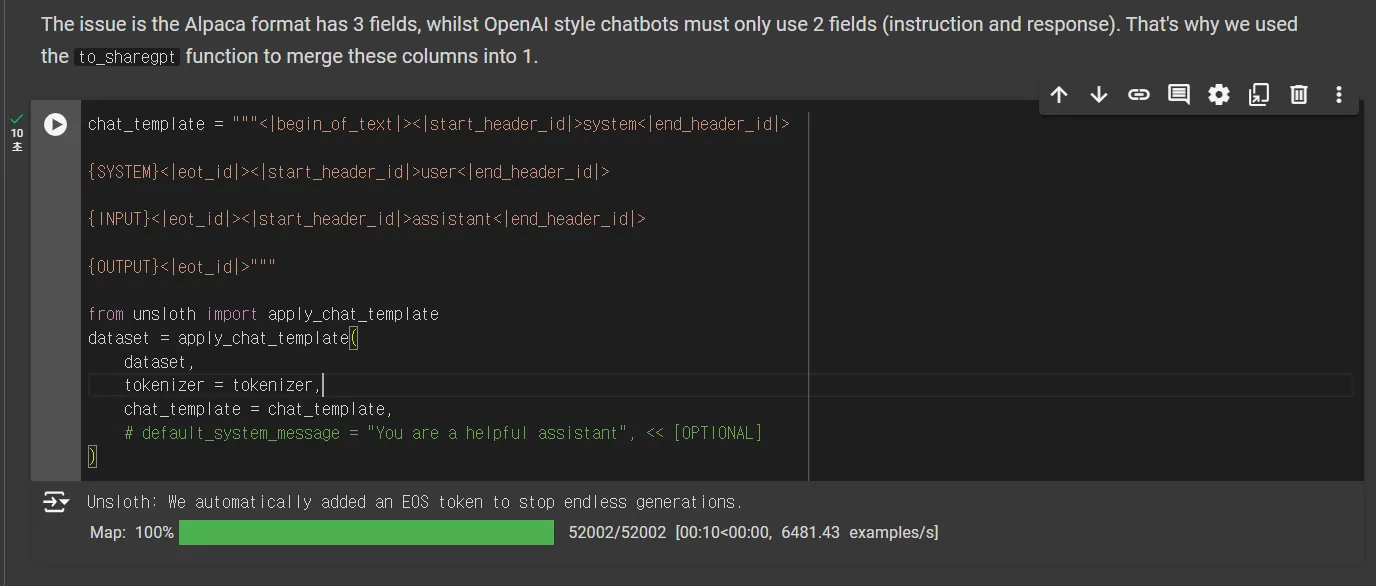Click the green execution checkmark
Screen dimensions: 1376x586
point(17,119)
